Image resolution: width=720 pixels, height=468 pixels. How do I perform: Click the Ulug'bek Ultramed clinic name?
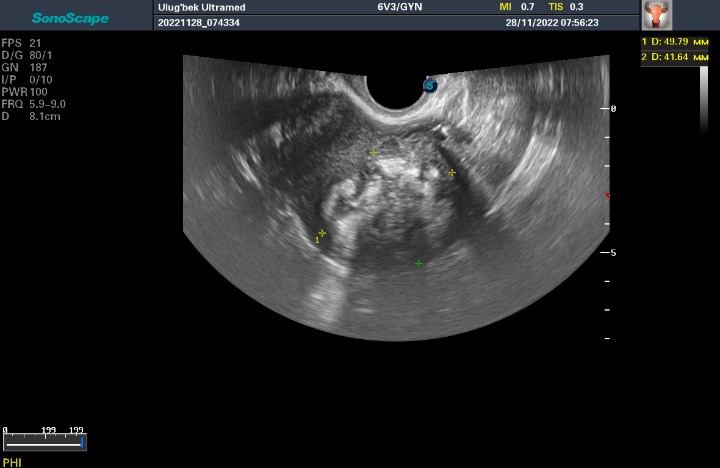pos(200,7)
